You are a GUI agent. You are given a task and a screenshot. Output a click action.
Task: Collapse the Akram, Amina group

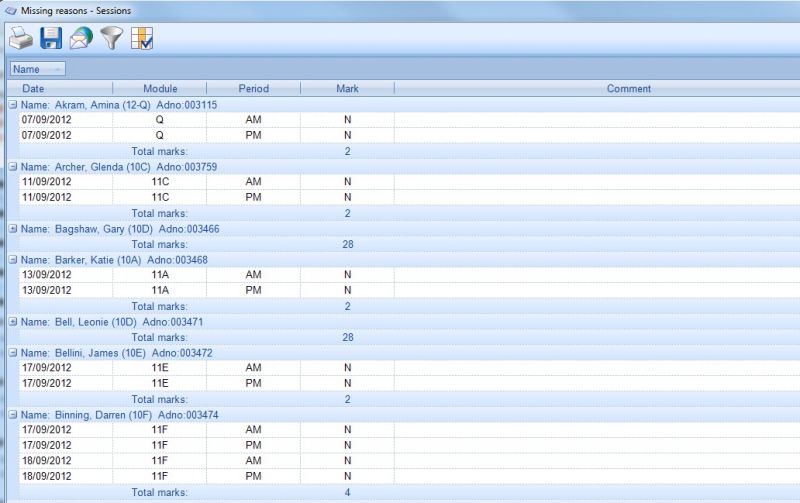pos(13,105)
